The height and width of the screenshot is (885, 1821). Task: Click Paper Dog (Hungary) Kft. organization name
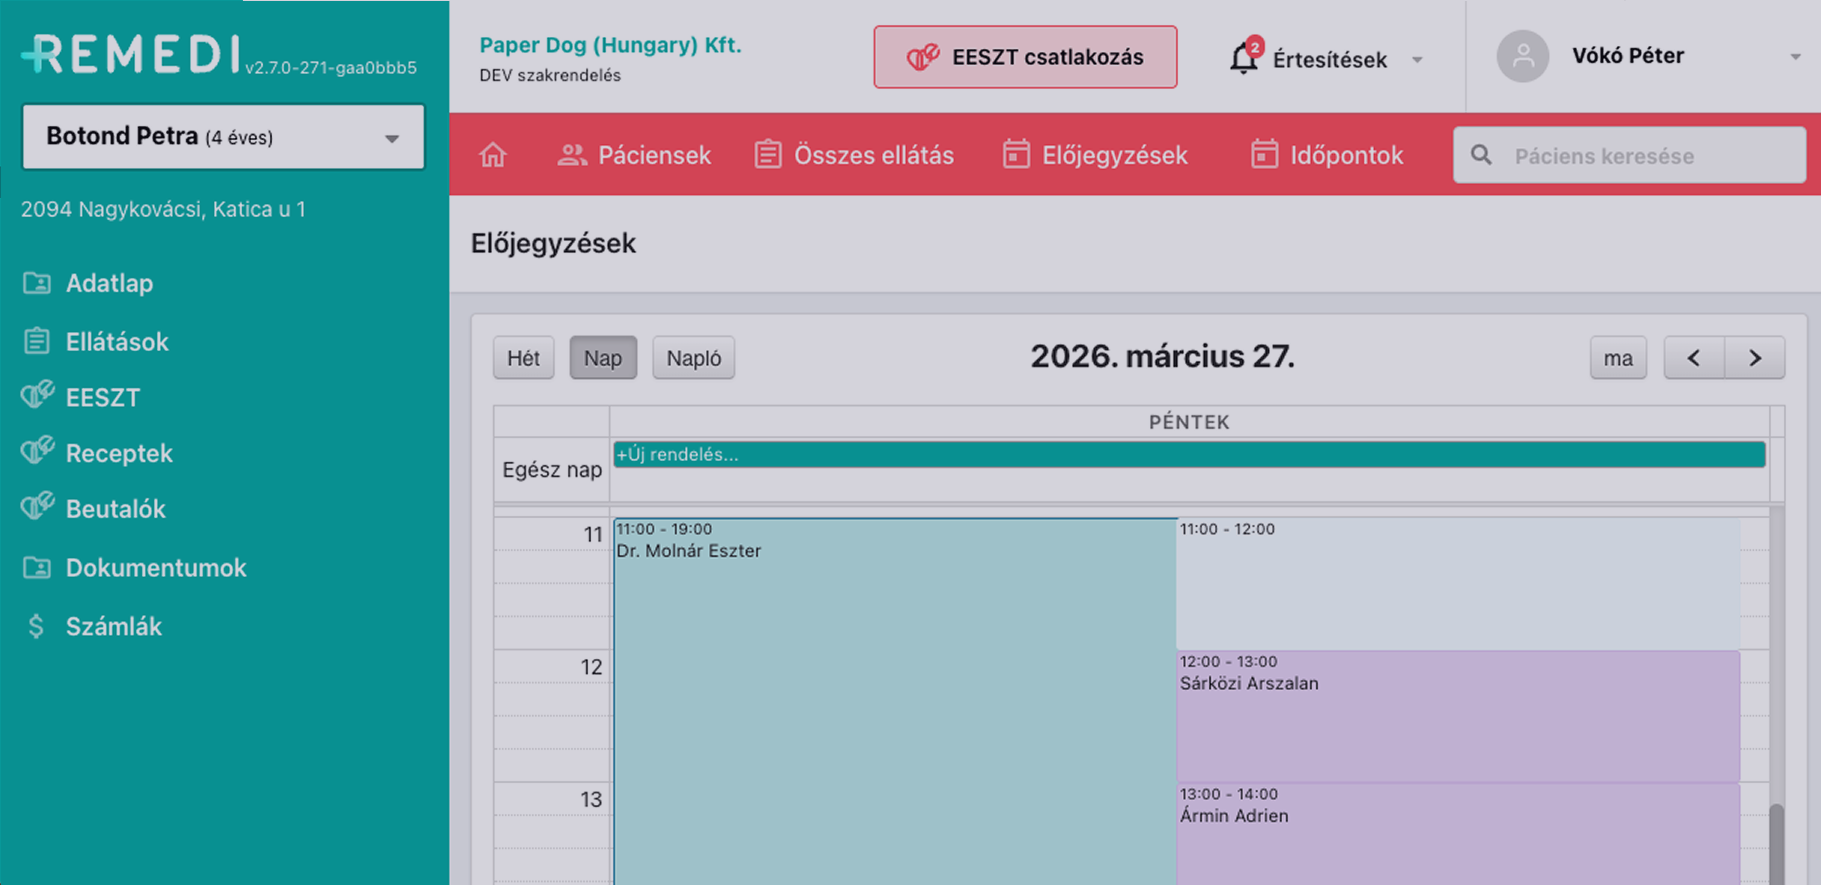click(x=610, y=45)
